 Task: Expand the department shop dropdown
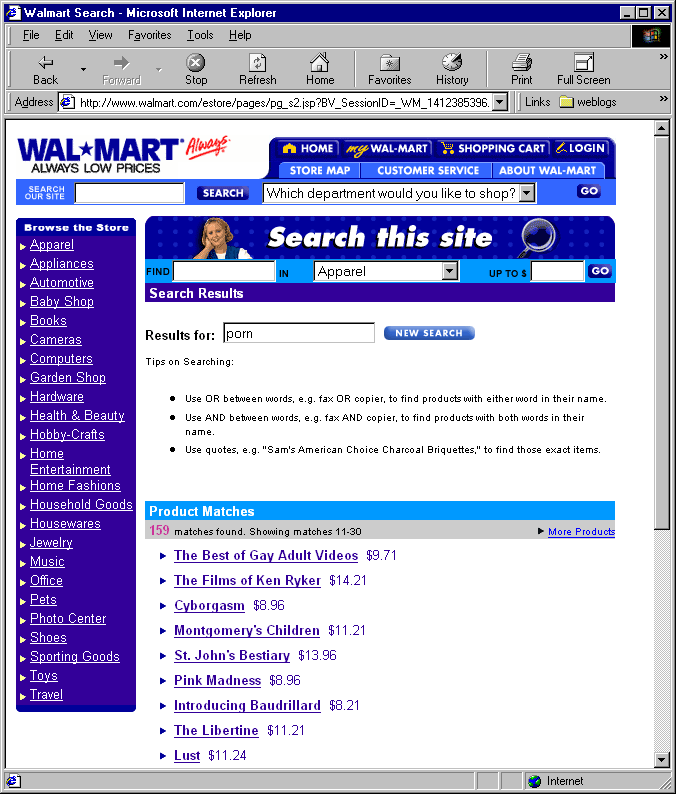527,193
